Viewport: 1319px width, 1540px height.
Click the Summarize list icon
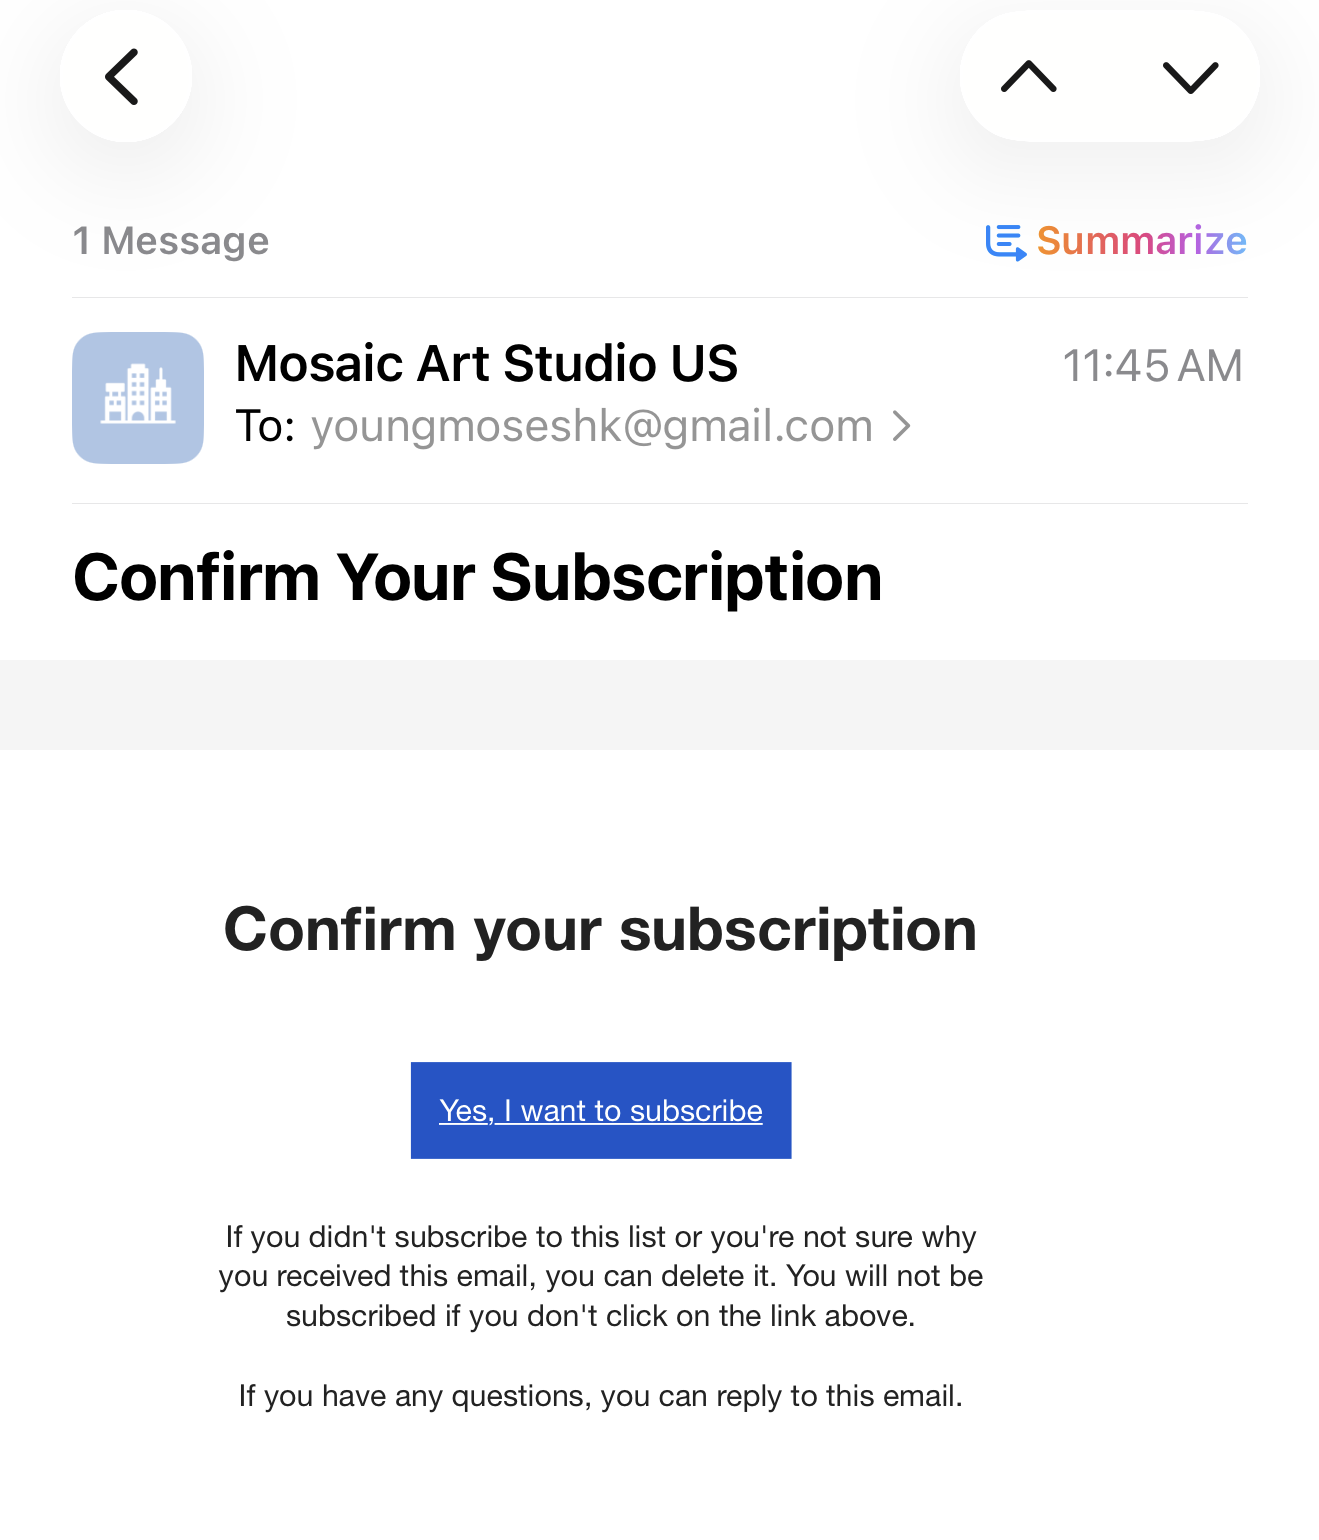(x=1005, y=242)
